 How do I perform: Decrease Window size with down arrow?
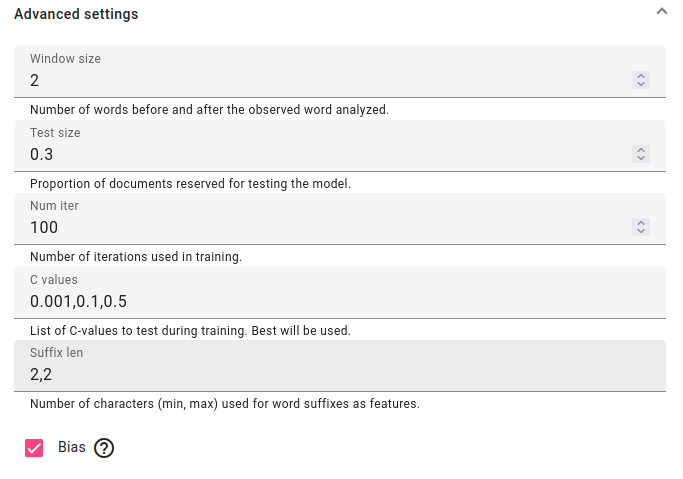point(641,84)
